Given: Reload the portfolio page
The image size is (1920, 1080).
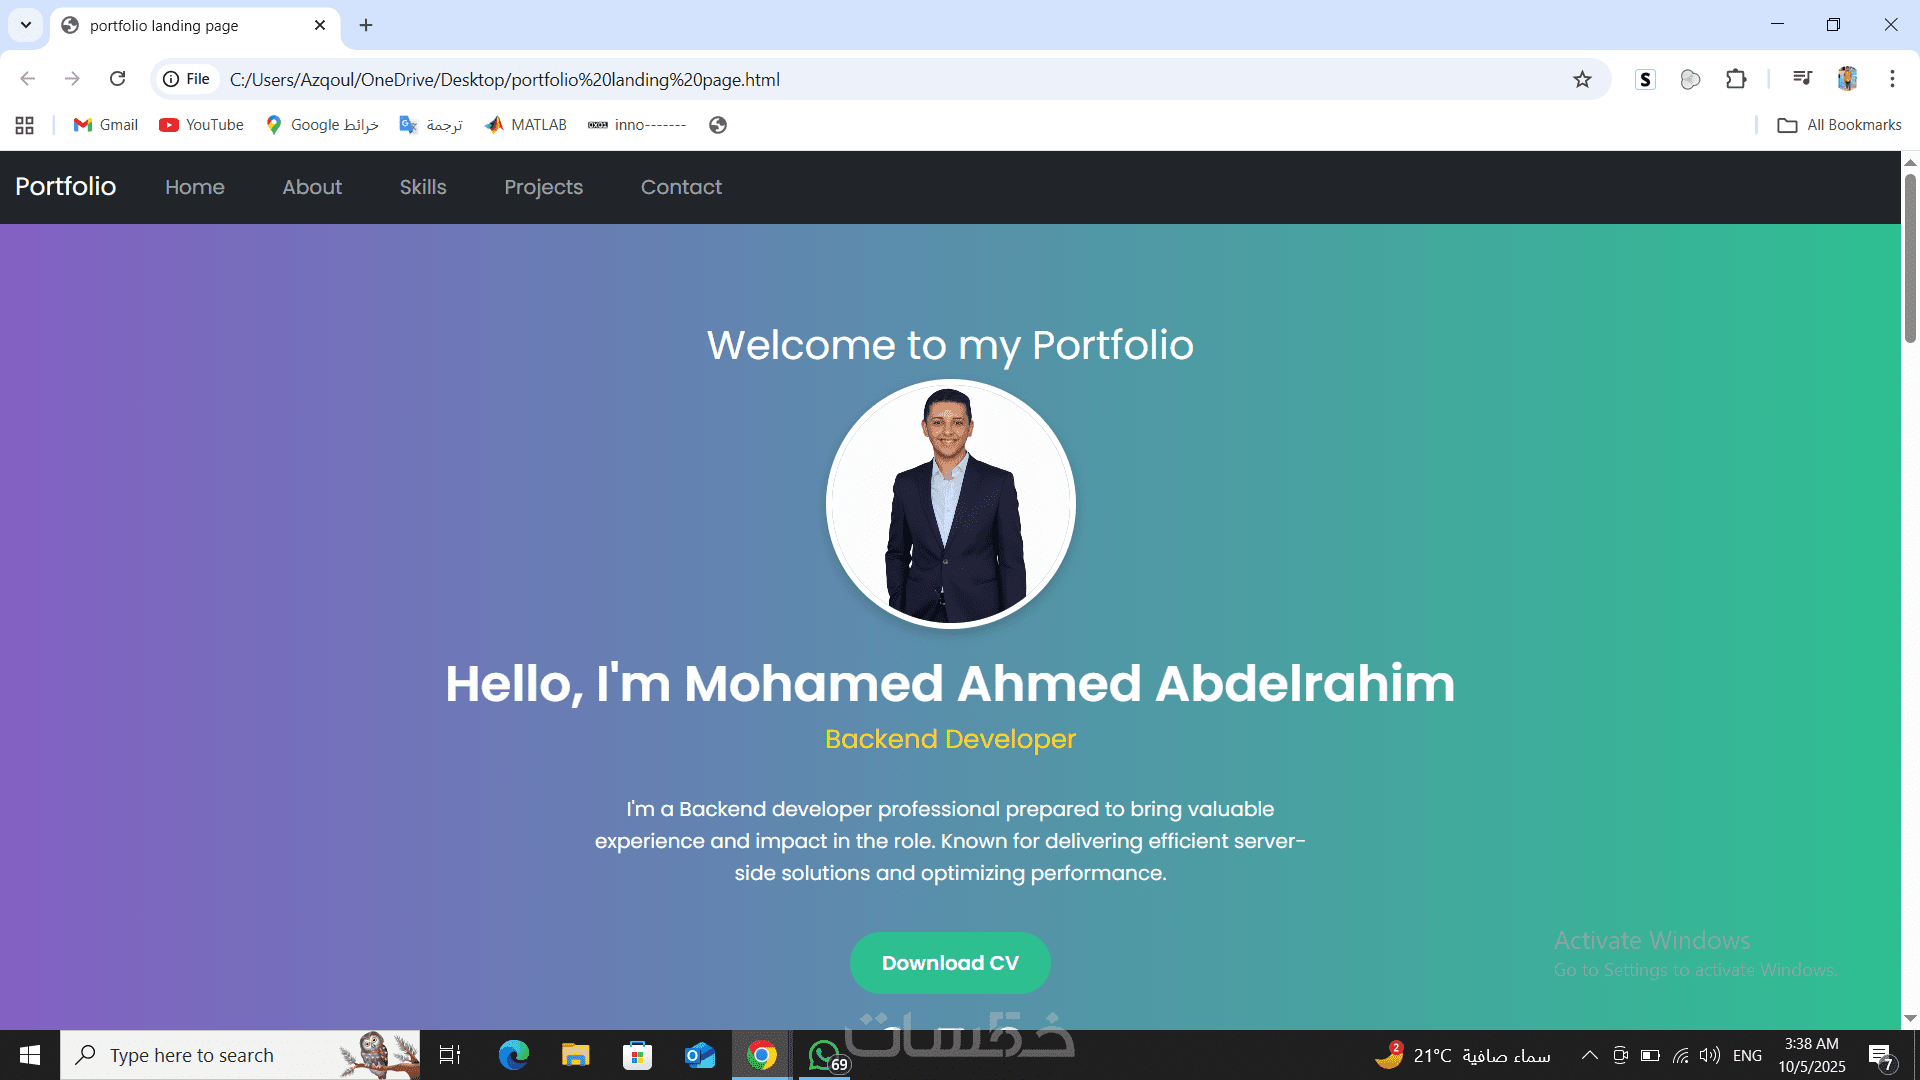Looking at the screenshot, I should [x=117, y=79].
